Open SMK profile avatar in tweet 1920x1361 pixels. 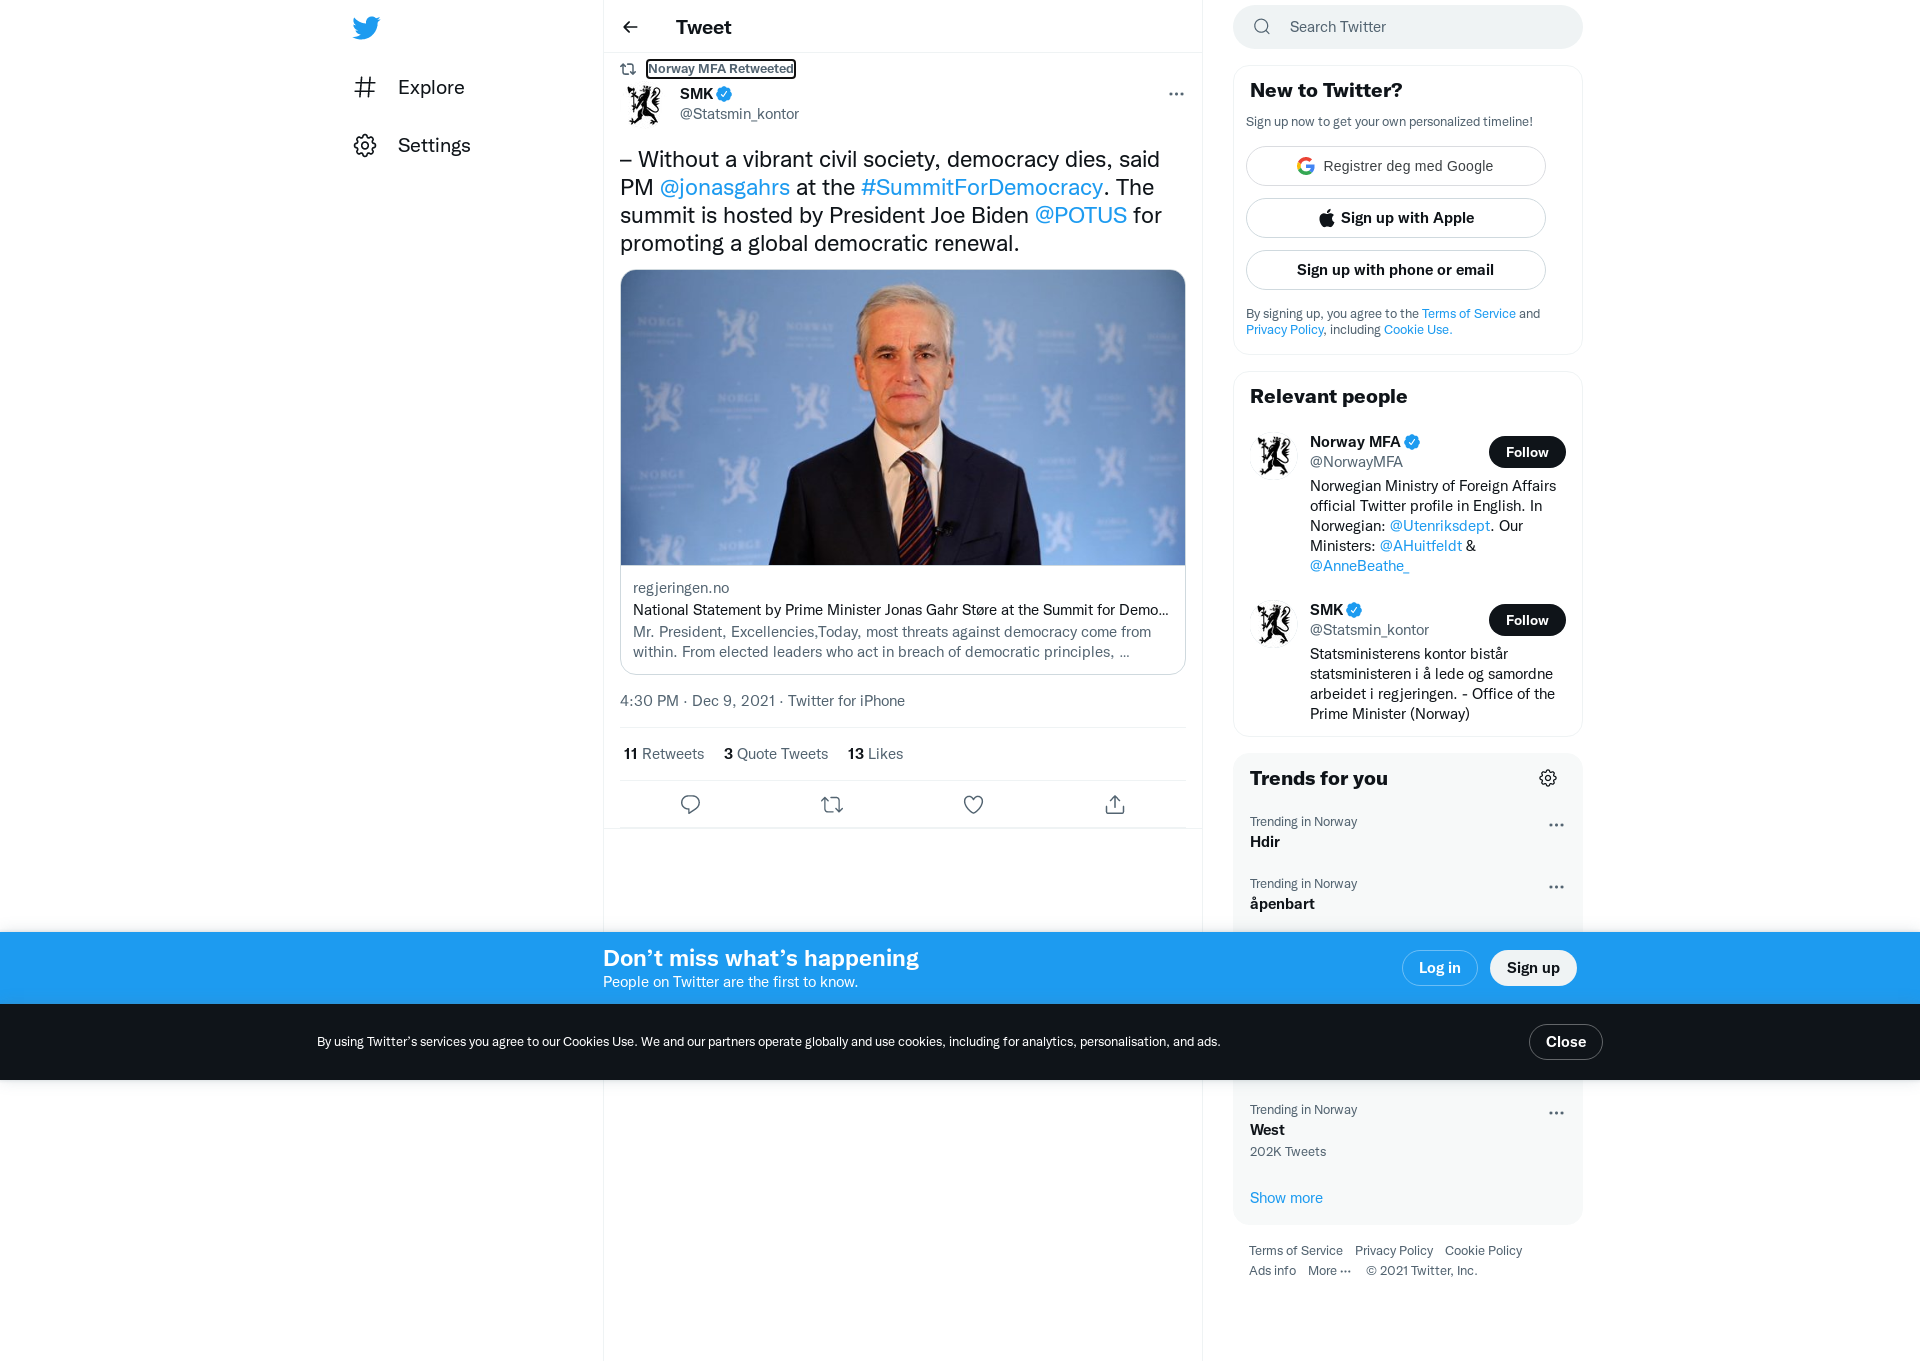tap(644, 104)
